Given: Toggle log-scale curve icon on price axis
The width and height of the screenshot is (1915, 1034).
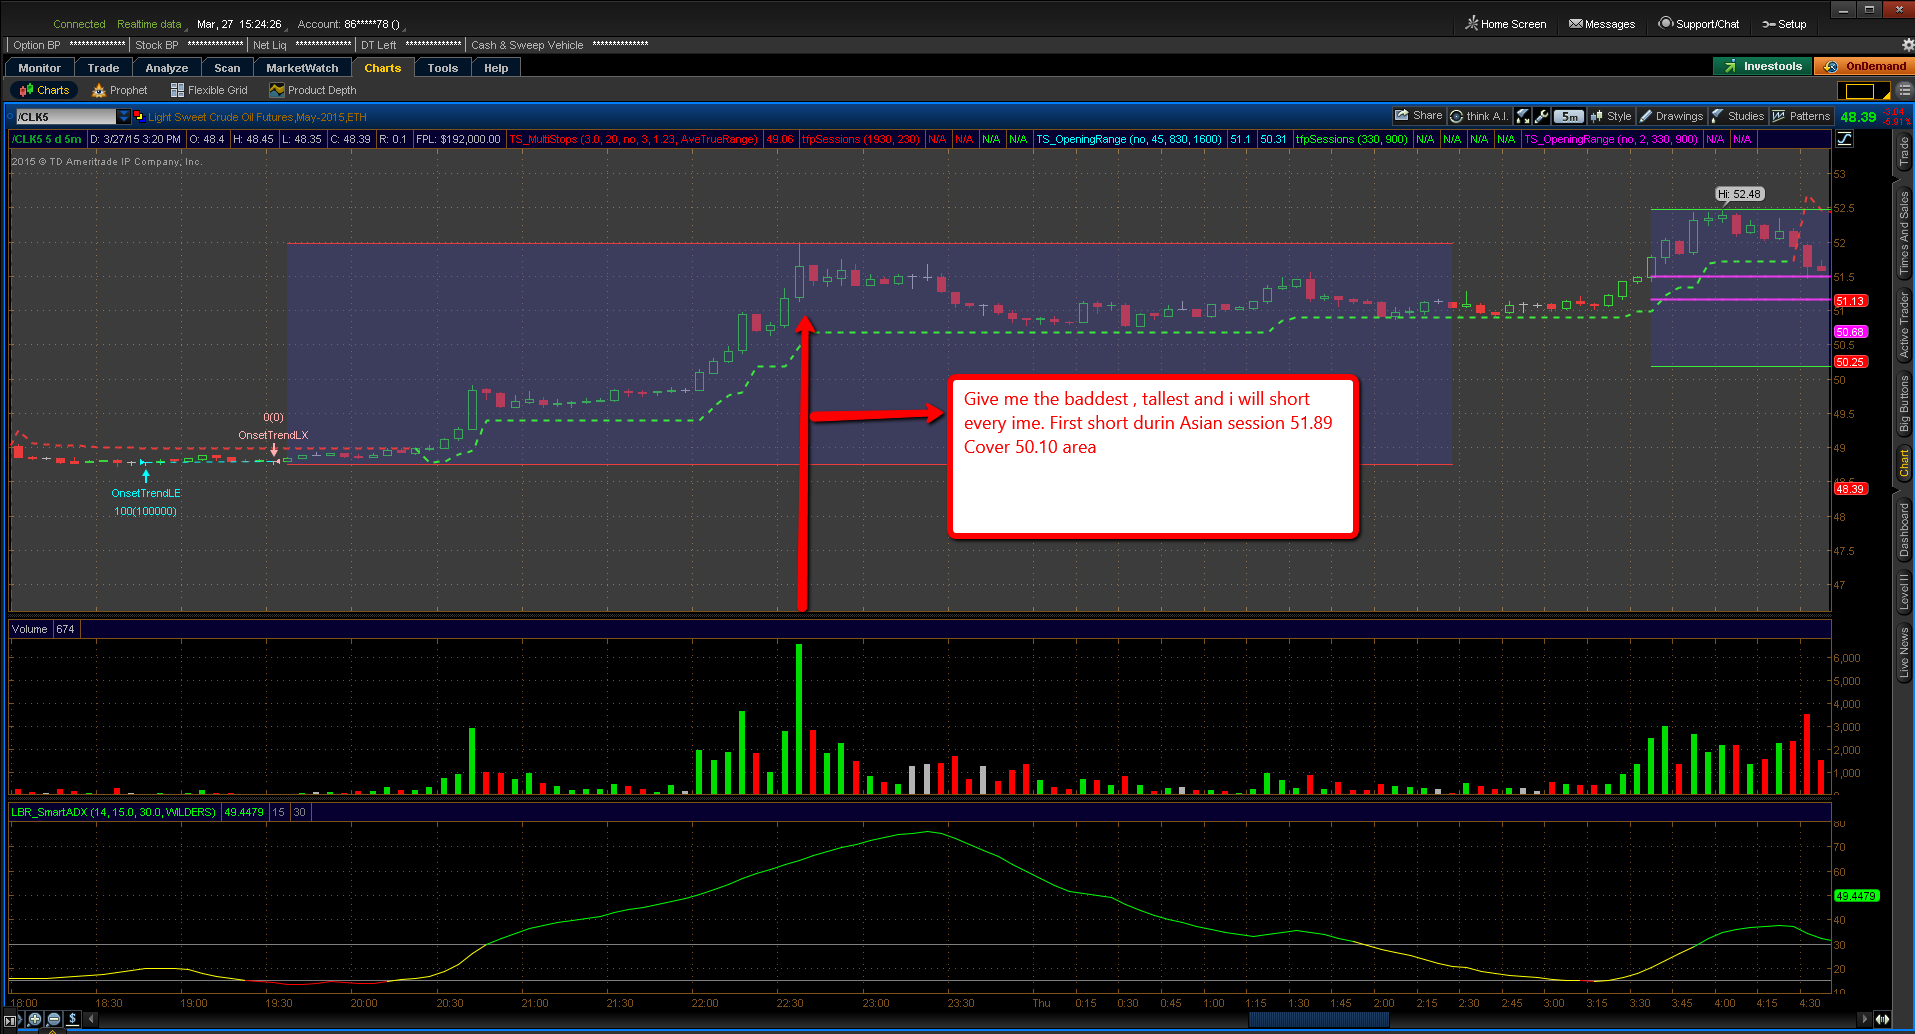Looking at the screenshot, I should point(1845,139).
